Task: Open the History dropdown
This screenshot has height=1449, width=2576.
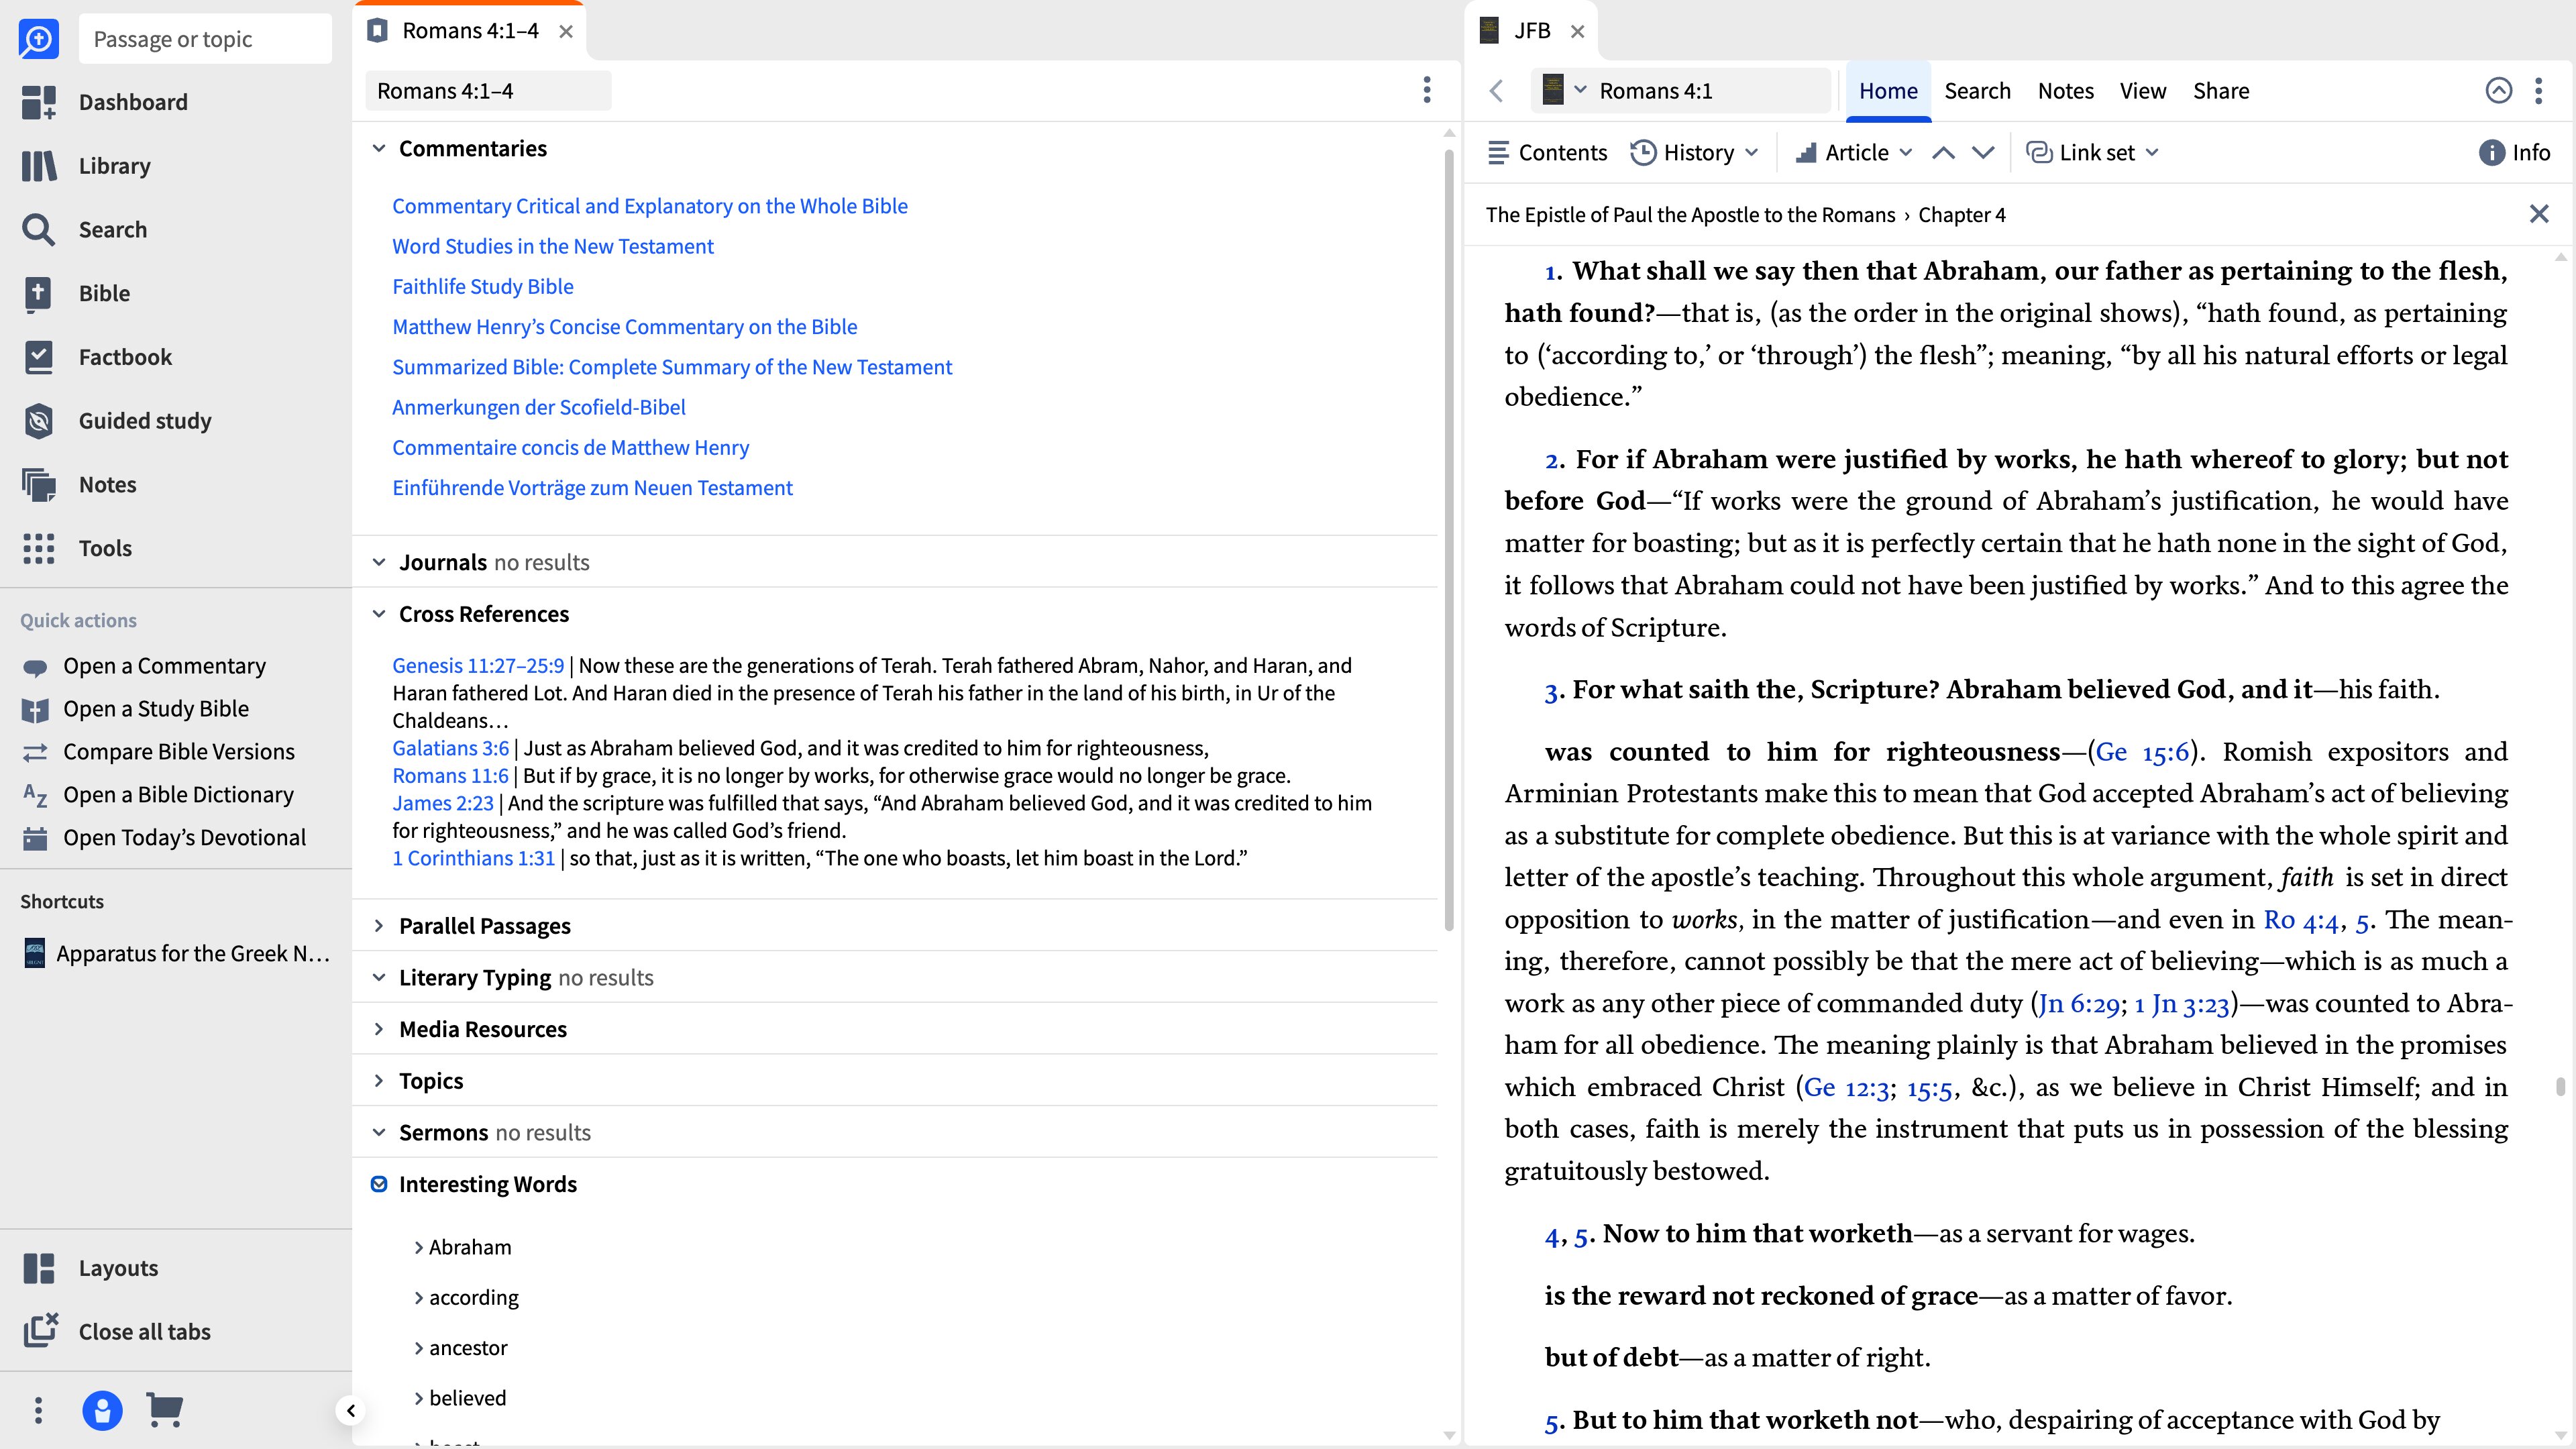Action: click(x=1694, y=153)
